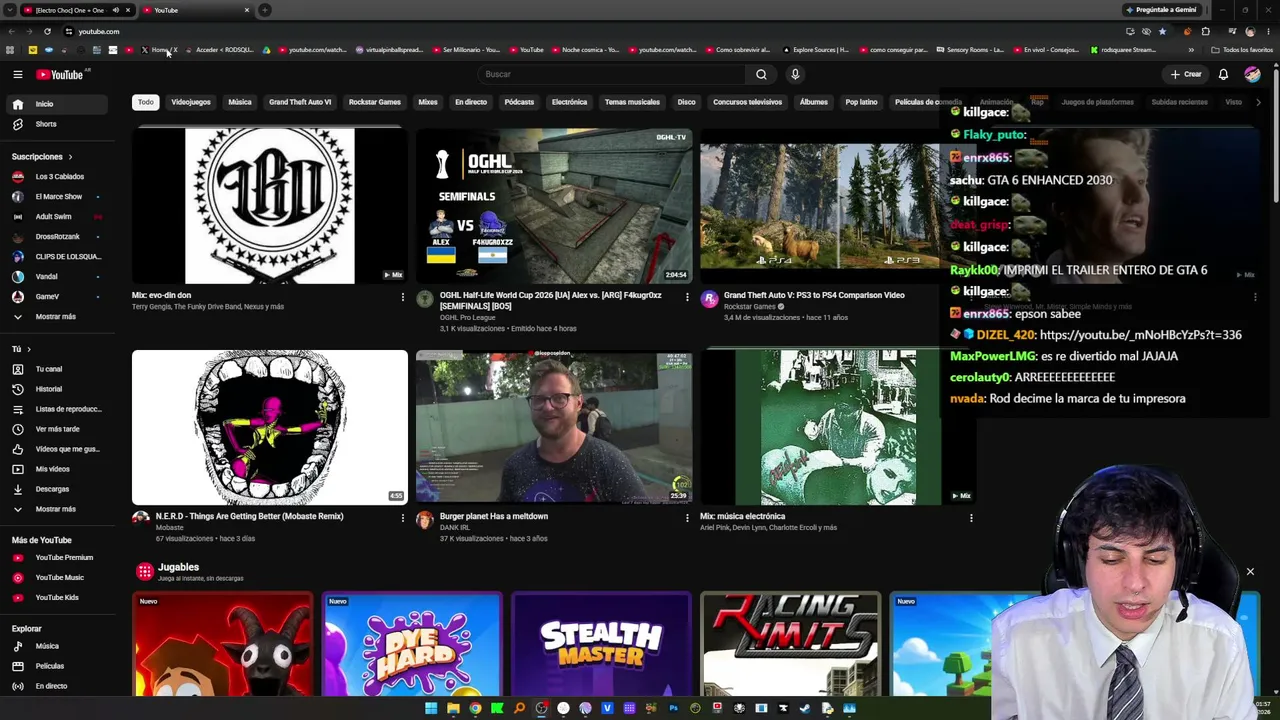Click the search magnifier button
The width and height of the screenshot is (1280, 720).
point(761,74)
